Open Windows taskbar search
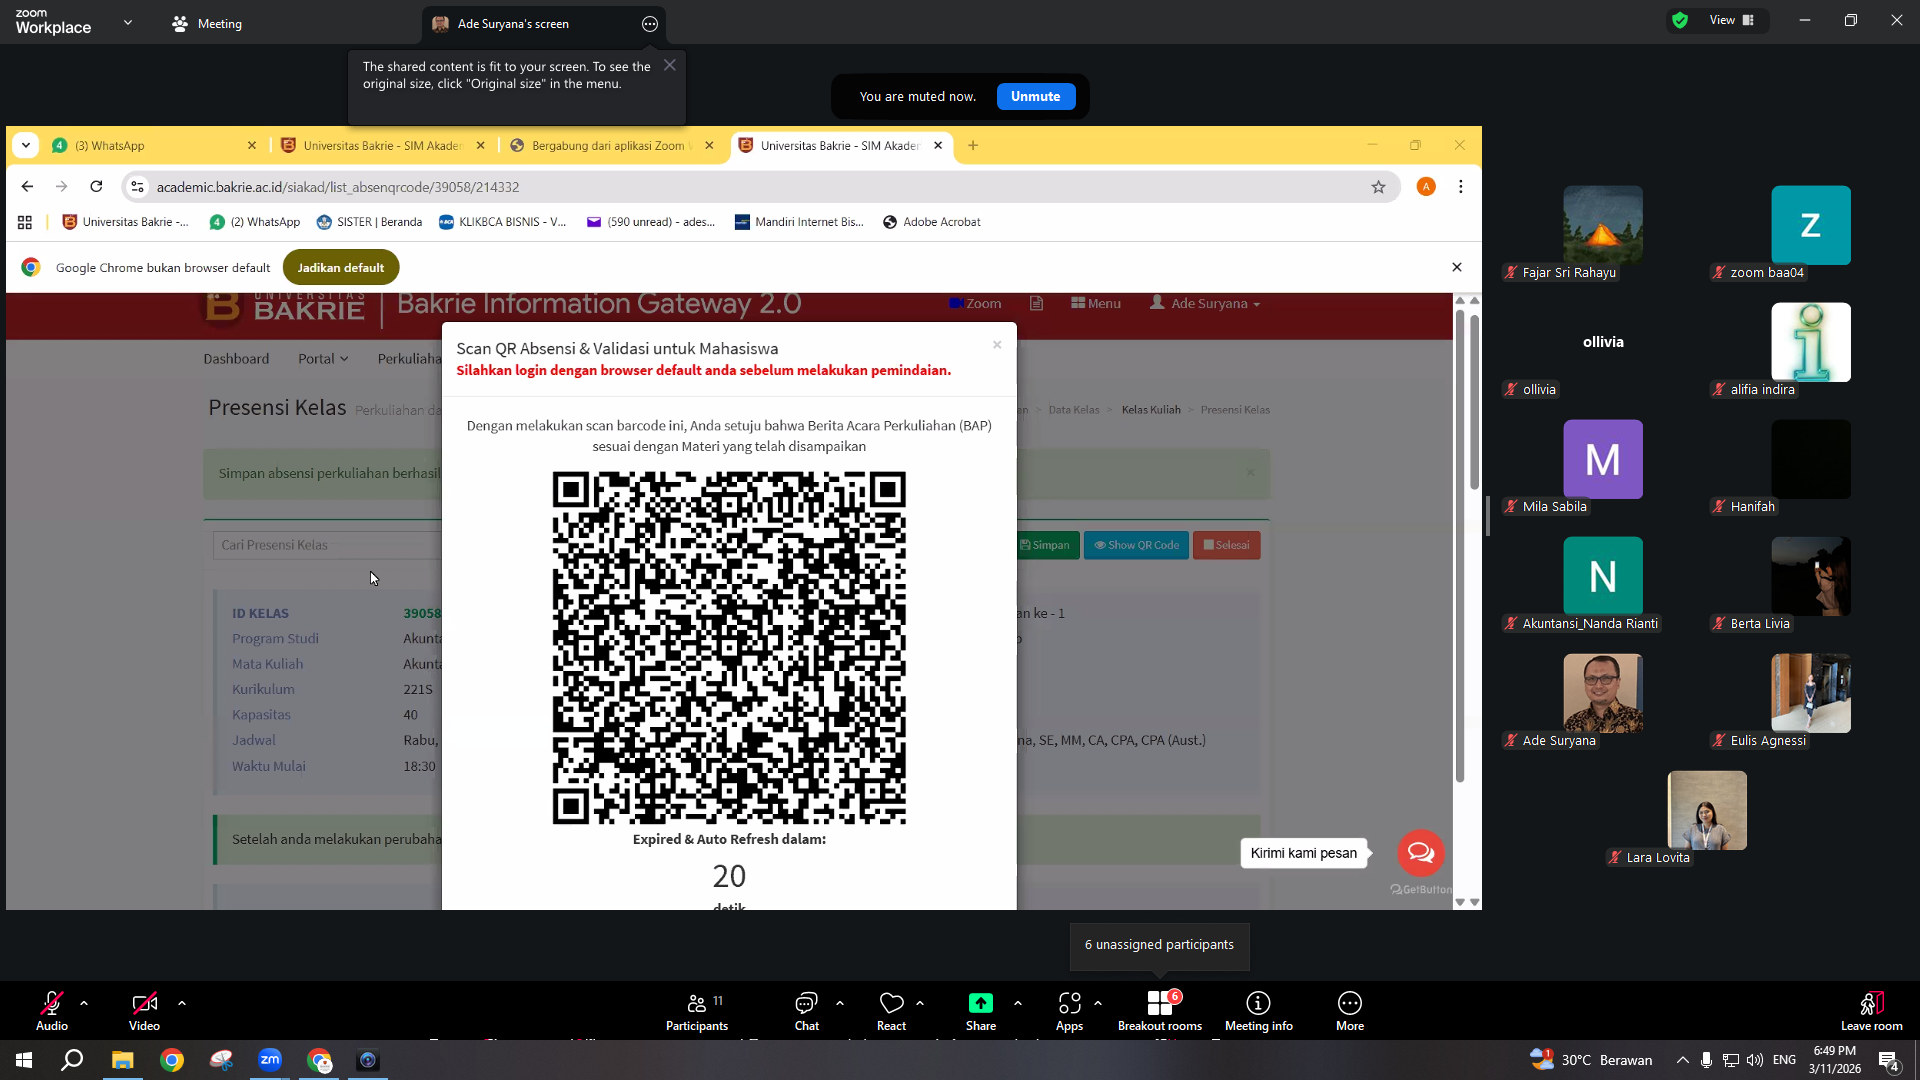Image resolution: width=1920 pixels, height=1080 pixels. click(72, 1060)
